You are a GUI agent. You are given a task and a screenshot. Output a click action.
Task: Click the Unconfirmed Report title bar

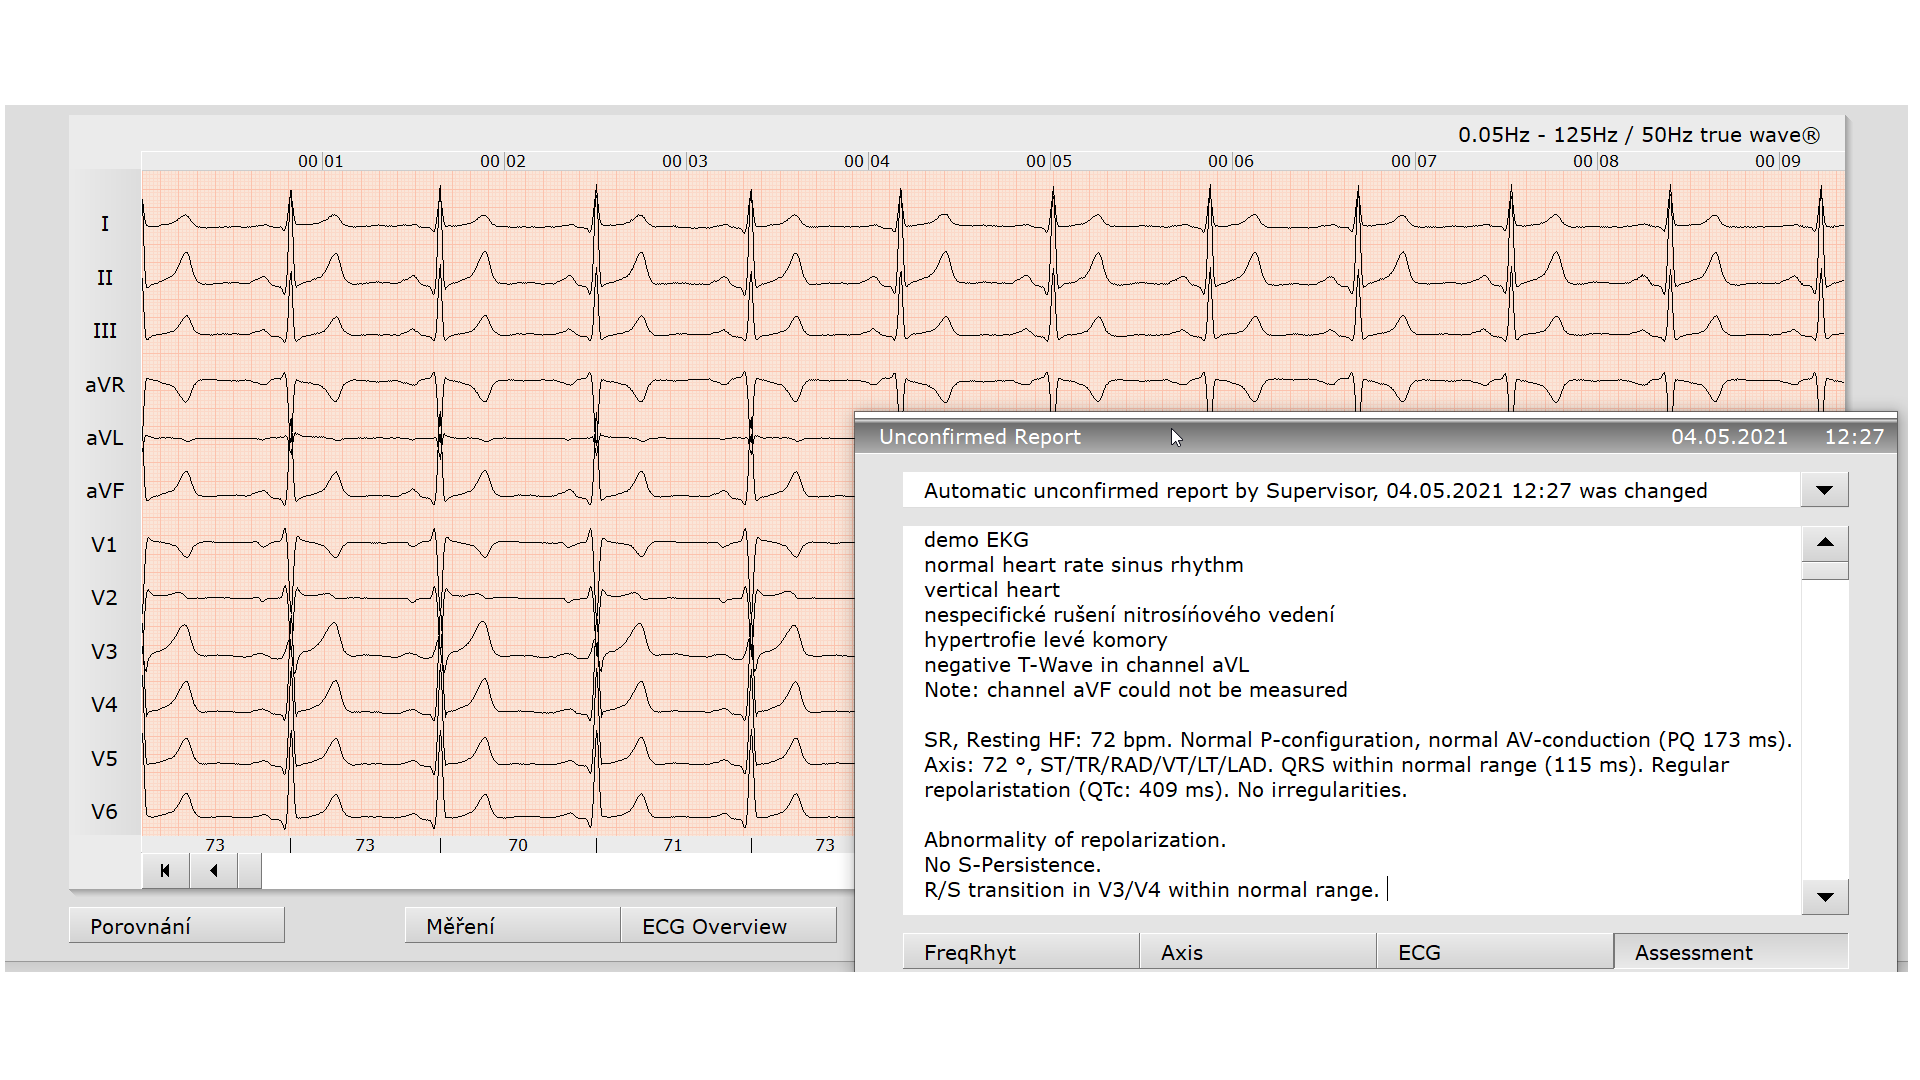point(979,437)
